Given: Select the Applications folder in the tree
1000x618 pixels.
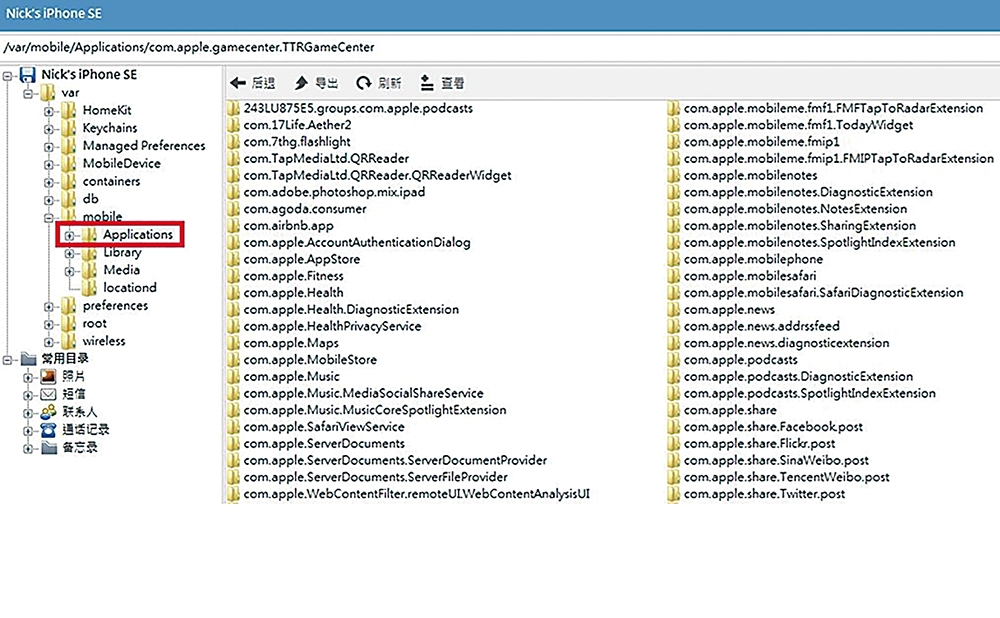Looking at the screenshot, I should click(138, 234).
